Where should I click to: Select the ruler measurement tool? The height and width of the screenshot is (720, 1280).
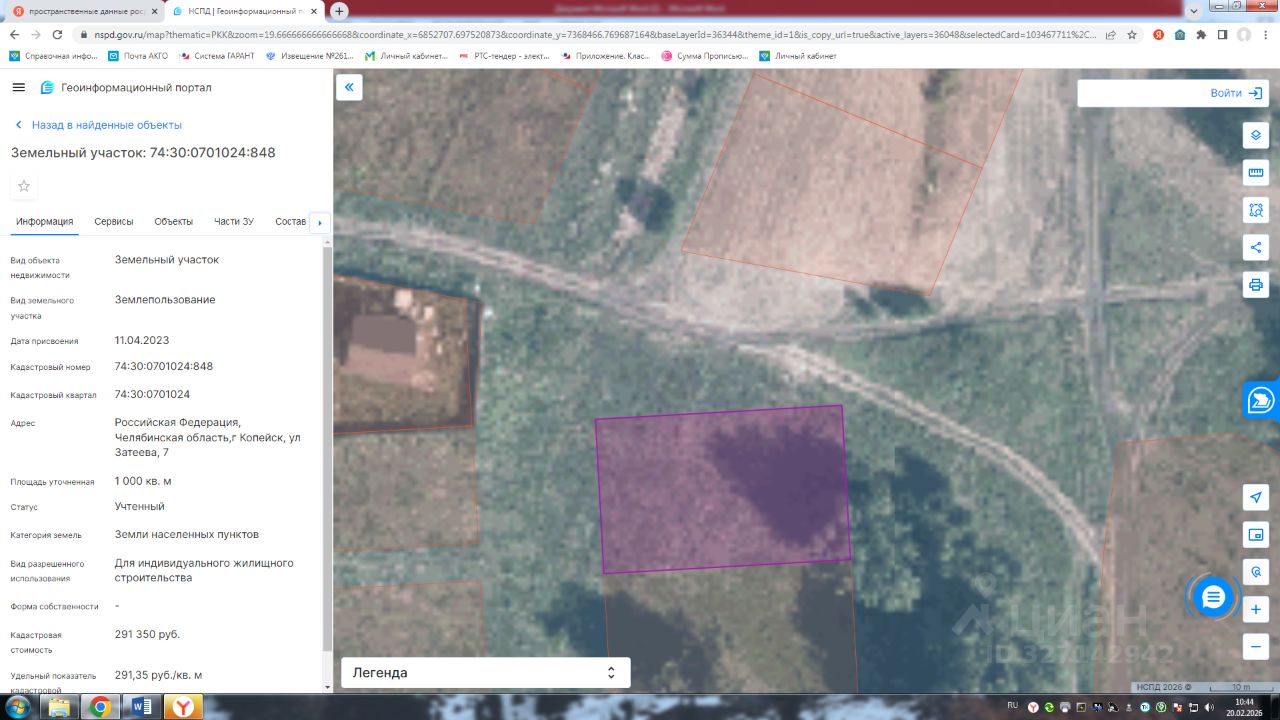point(1256,173)
